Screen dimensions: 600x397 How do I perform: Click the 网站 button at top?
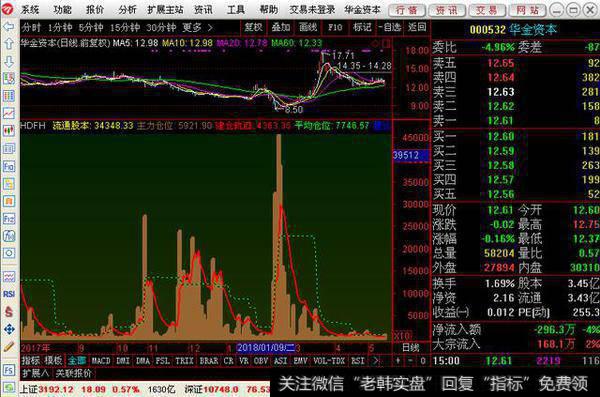(527, 10)
